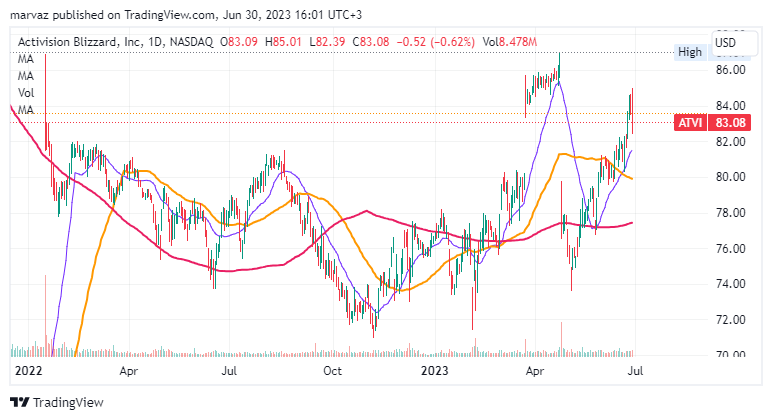Select the MA label below Vol

pos(26,110)
